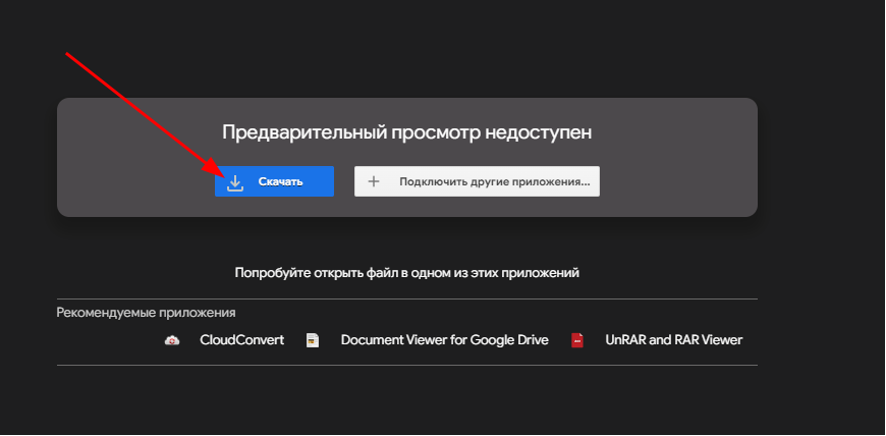The image size is (886, 436).
Task: Click the blue Скачать download button
Action: point(274,181)
